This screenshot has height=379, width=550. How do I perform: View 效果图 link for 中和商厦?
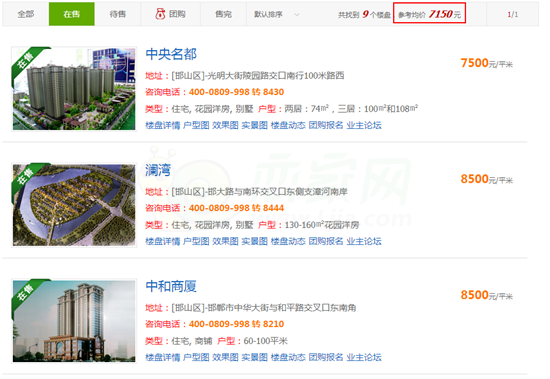[x=225, y=358]
